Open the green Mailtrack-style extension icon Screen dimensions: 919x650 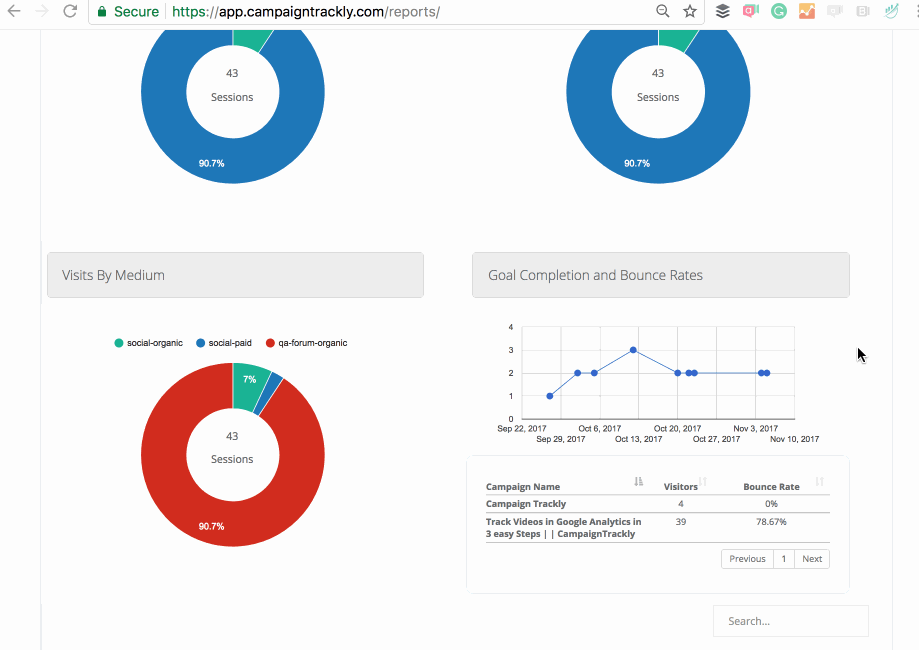890,11
